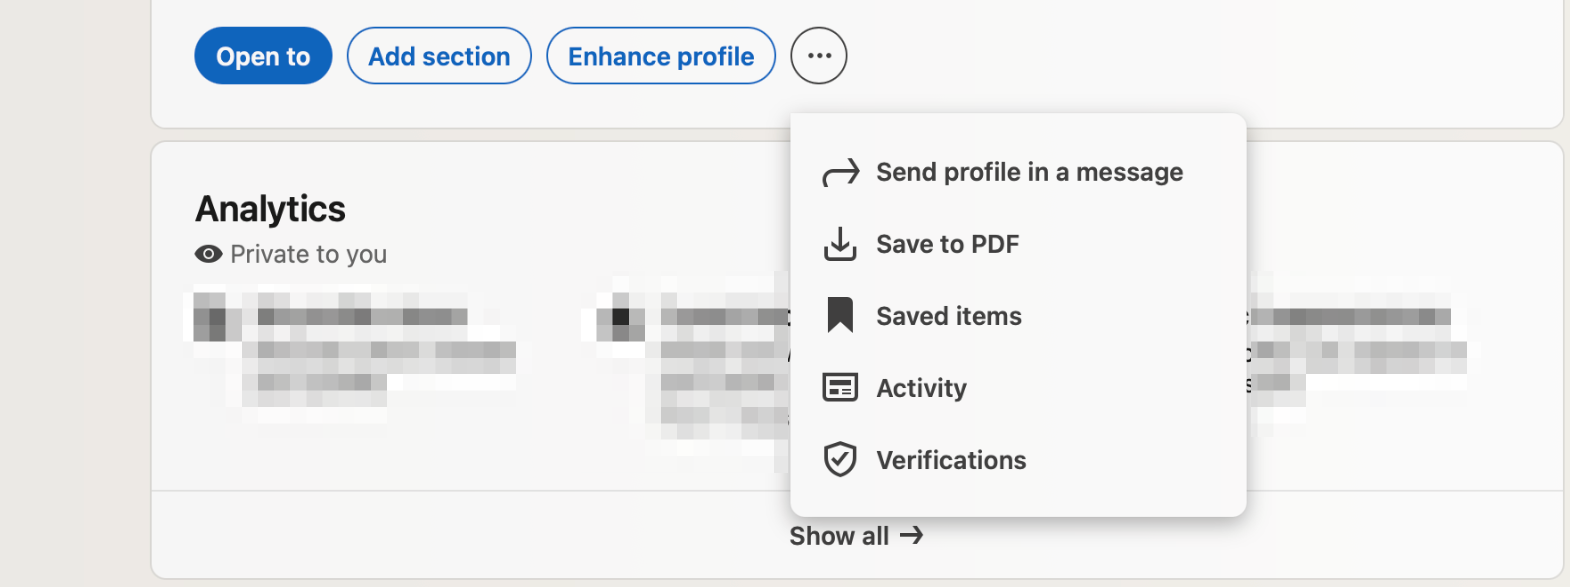Click the arrow icon after Show all
The width and height of the screenshot is (1570, 587).
(912, 535)
